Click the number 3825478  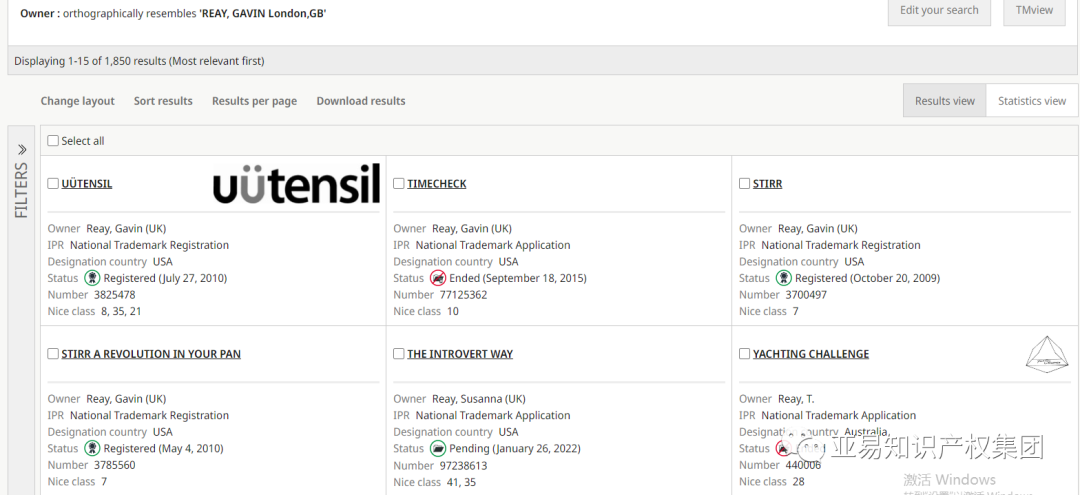tap(114, 295)
